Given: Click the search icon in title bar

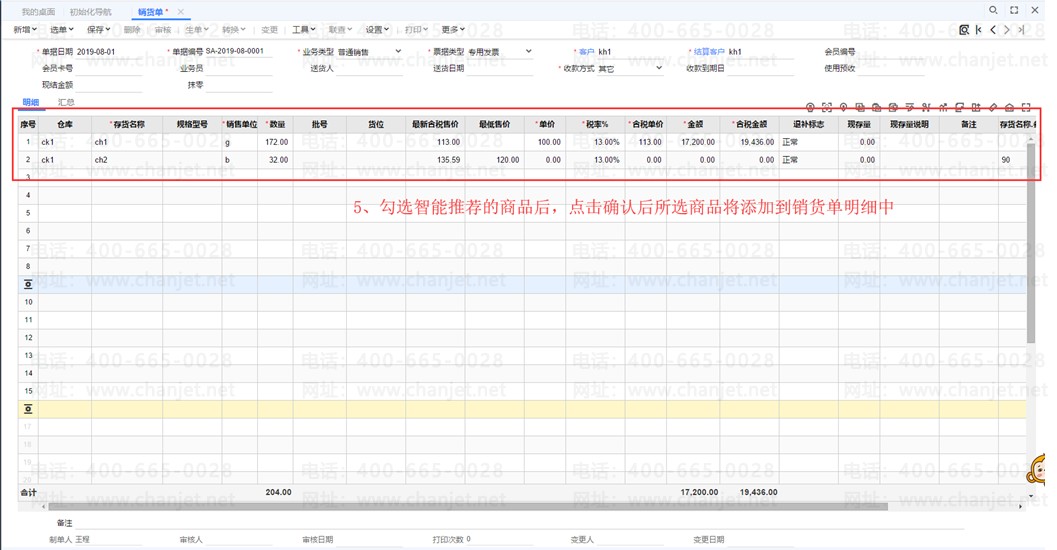Looking at the screenshot, I should click(992, 10).
